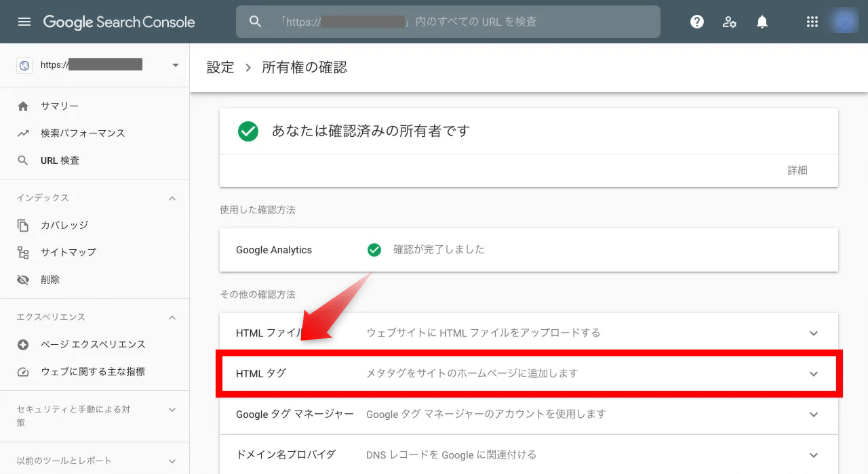Click the URL 検査 magnifier icon

23,161
